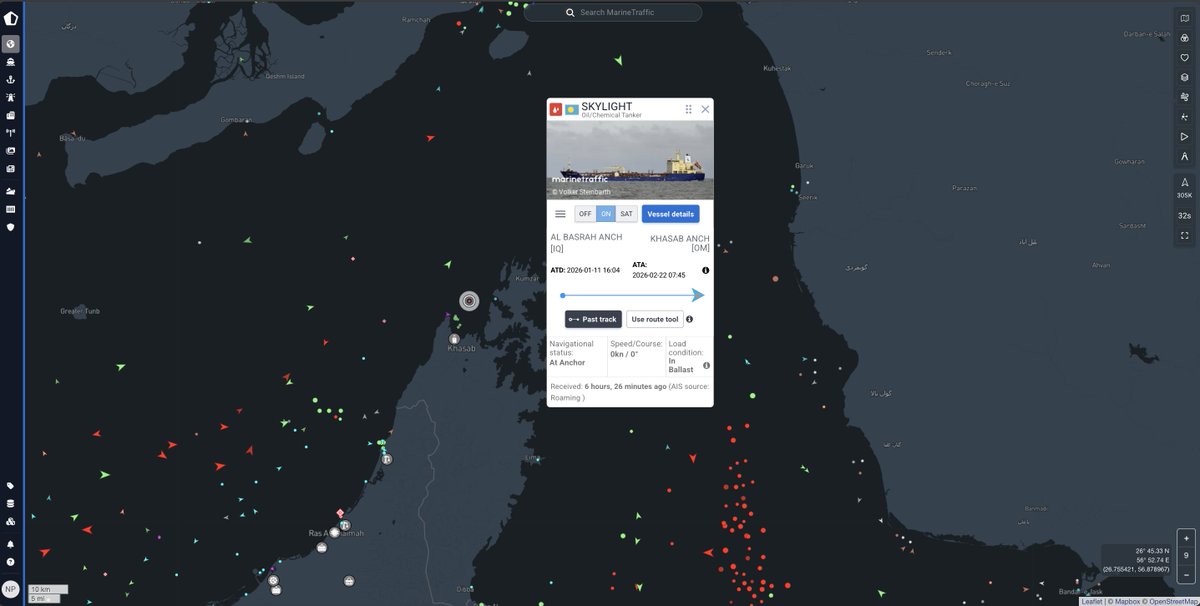Select the distance measuring compass tool

1185,156
